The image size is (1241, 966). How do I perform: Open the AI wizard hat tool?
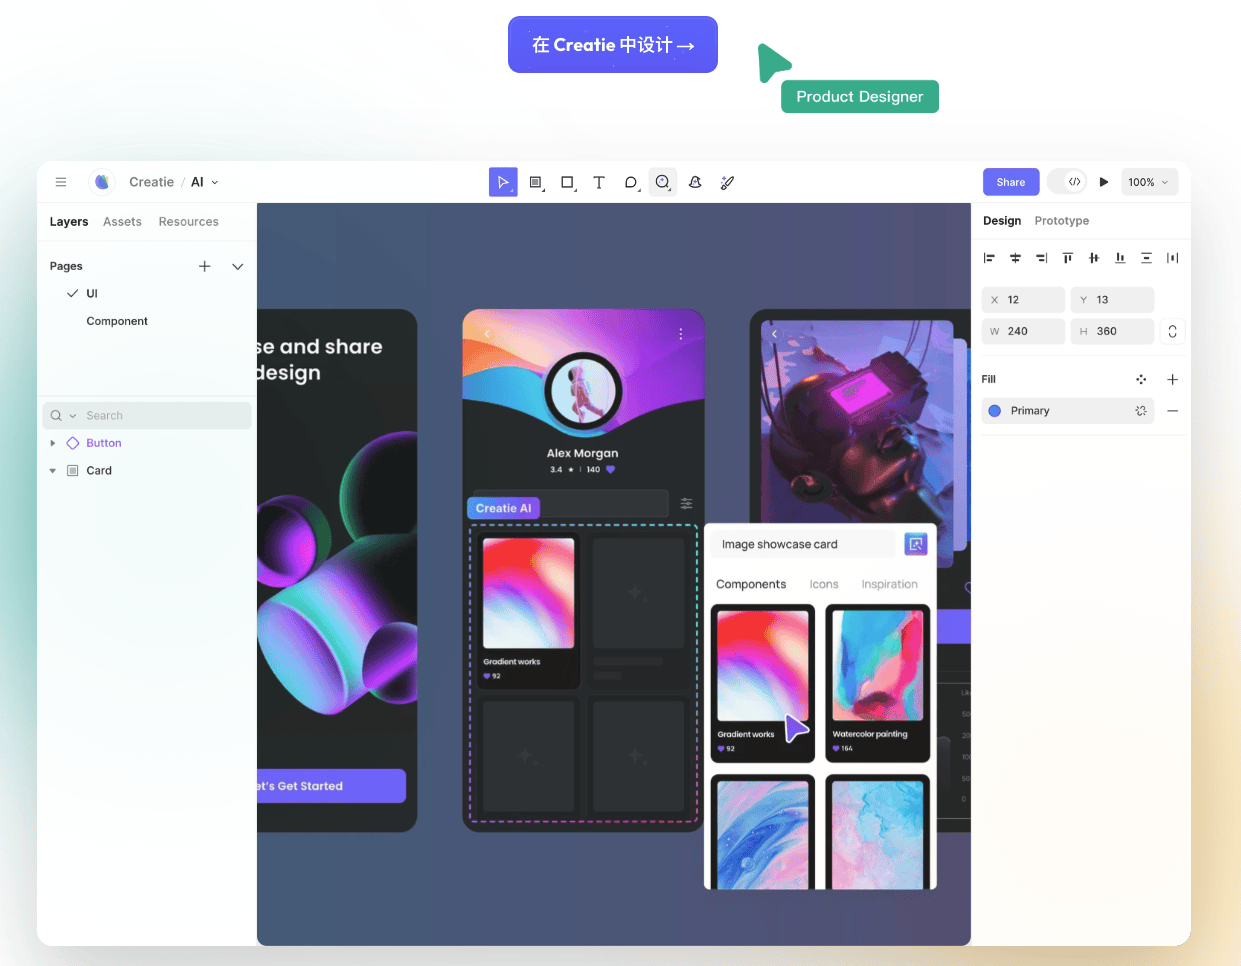pyautogui.click(x=695, y=182)
